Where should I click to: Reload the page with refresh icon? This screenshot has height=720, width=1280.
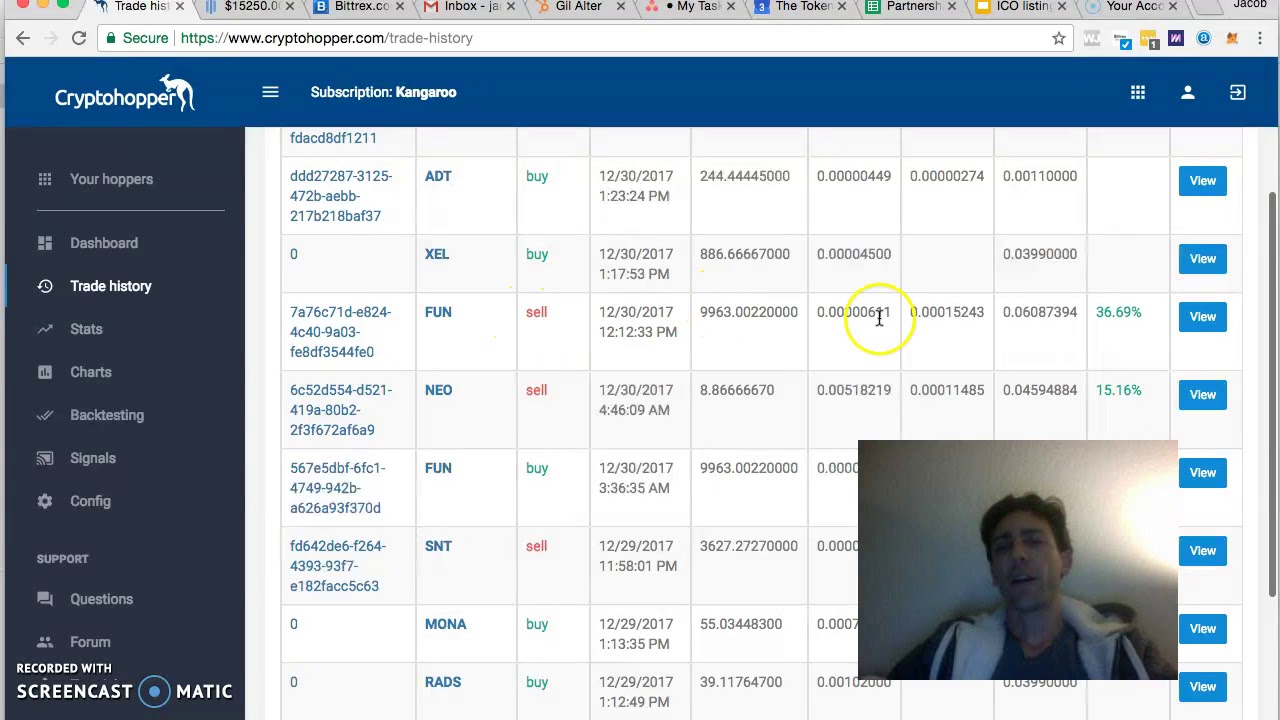79,38
